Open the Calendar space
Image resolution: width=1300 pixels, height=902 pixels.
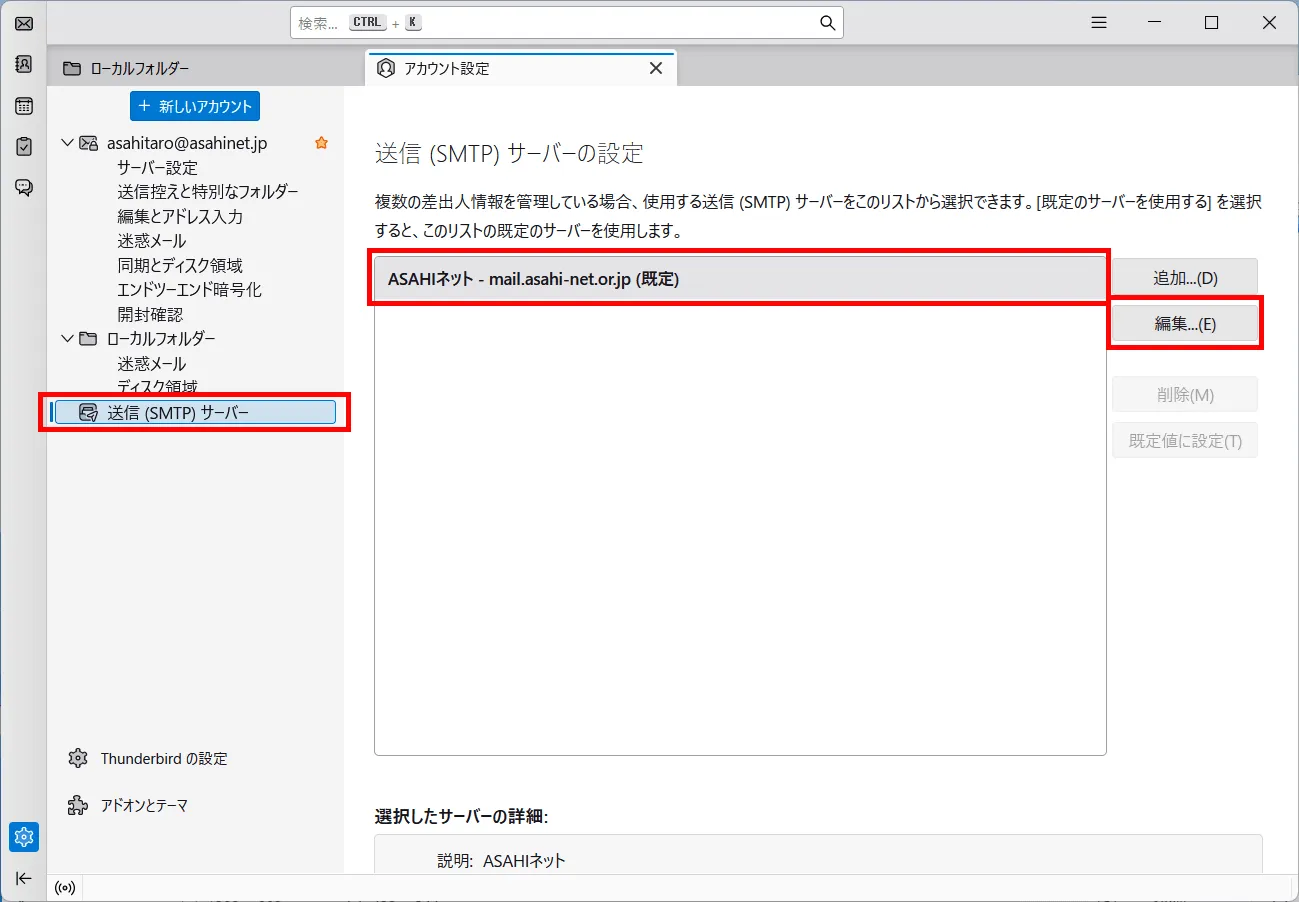click(23, 105)
